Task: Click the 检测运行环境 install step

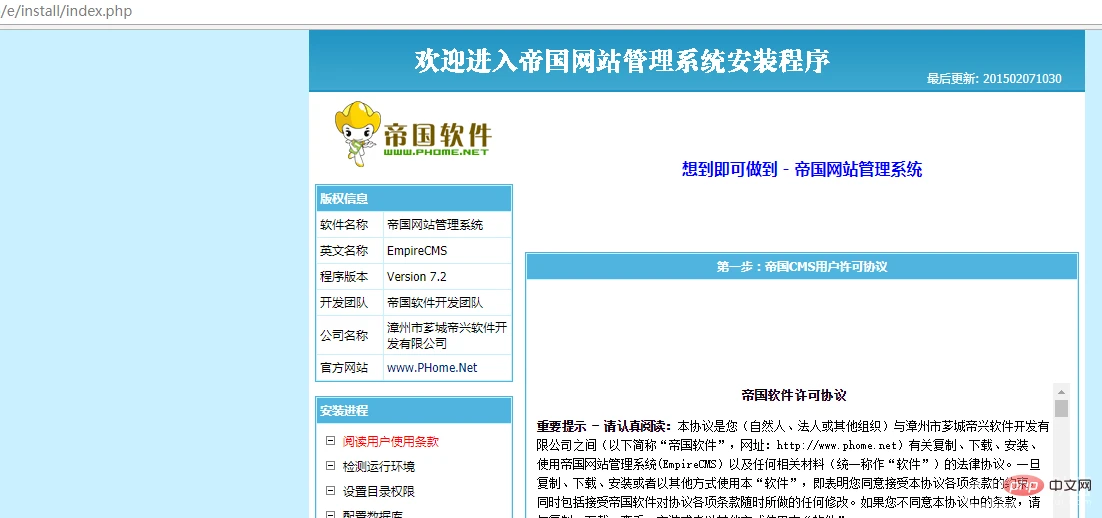Action: [x=379, y=466]
